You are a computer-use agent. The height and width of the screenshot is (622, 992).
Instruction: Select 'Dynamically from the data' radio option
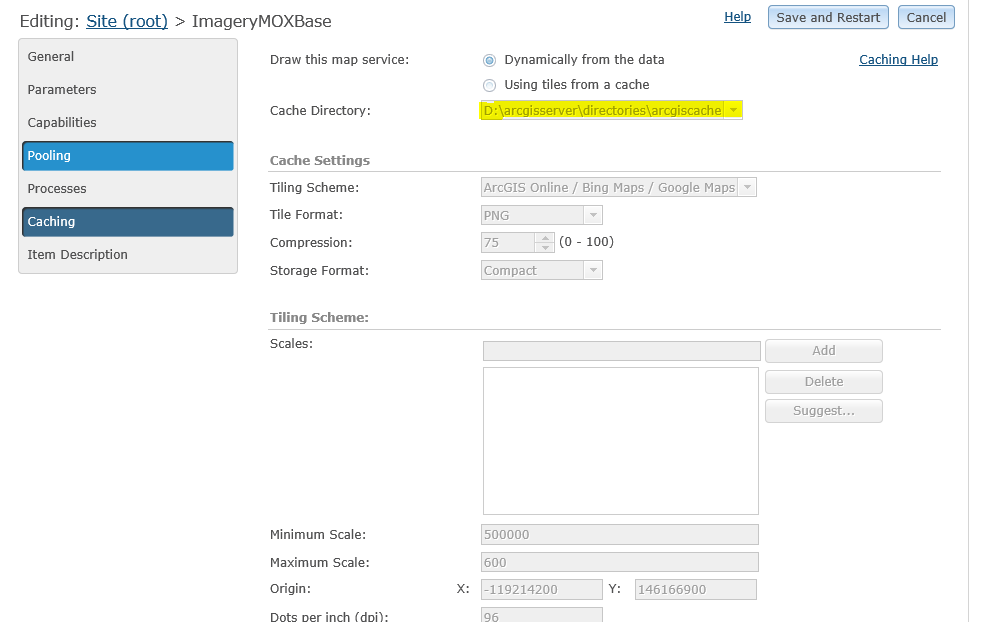click(489, 60)
